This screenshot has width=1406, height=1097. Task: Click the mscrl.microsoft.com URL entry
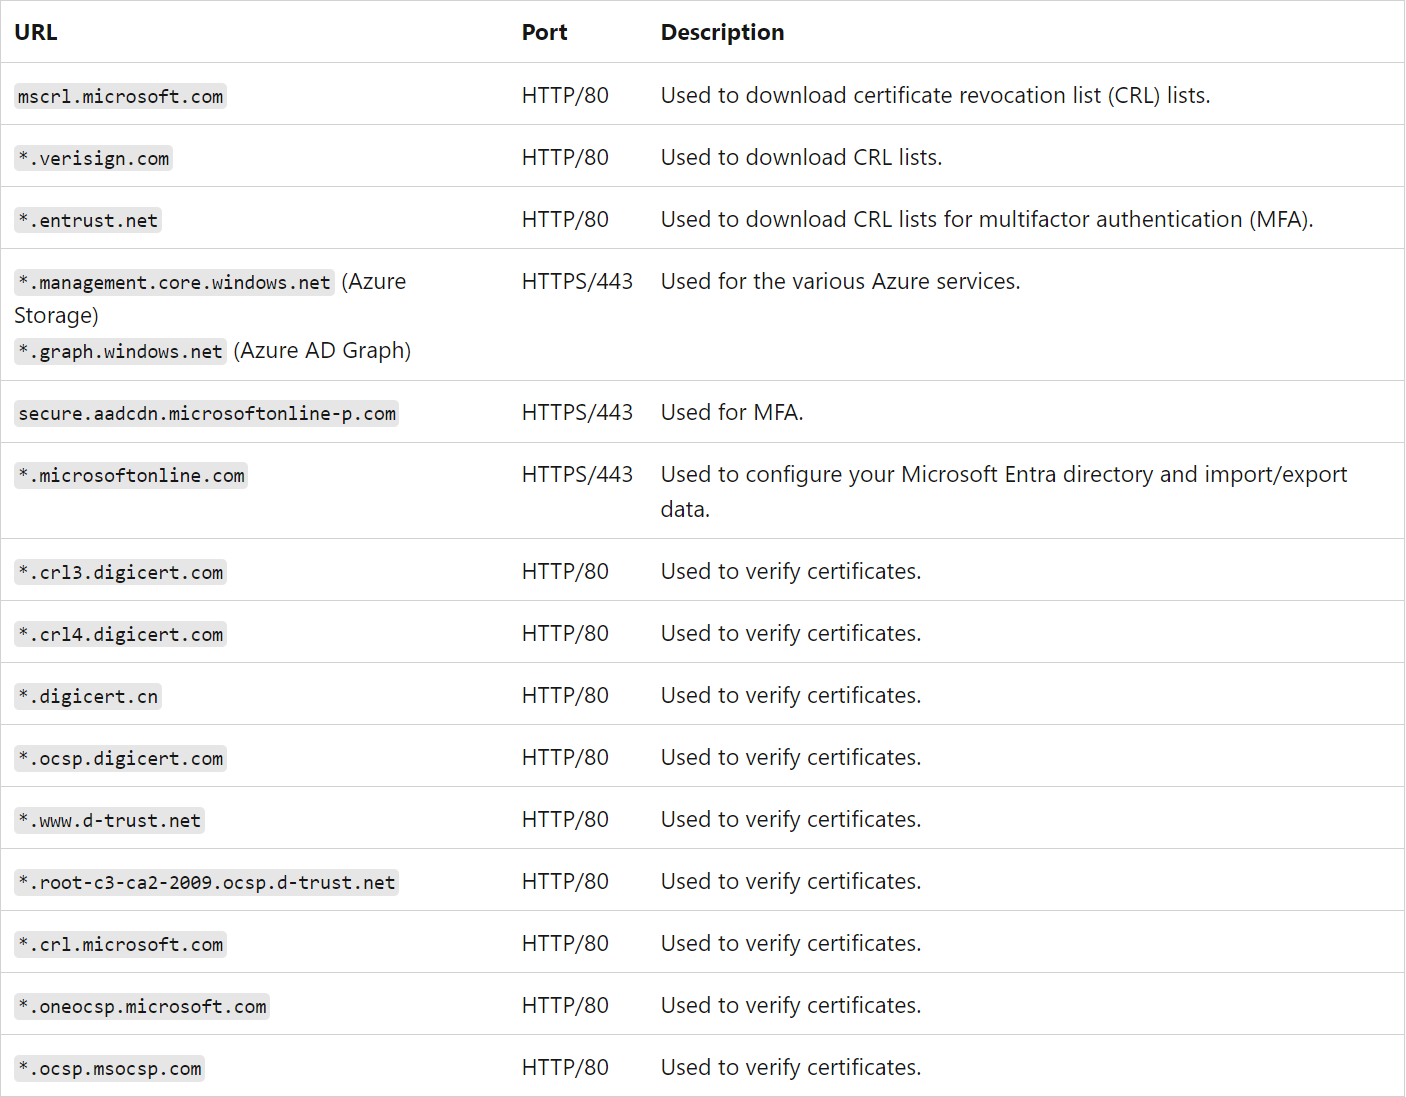pyautogui.click(x=120, y=97)
